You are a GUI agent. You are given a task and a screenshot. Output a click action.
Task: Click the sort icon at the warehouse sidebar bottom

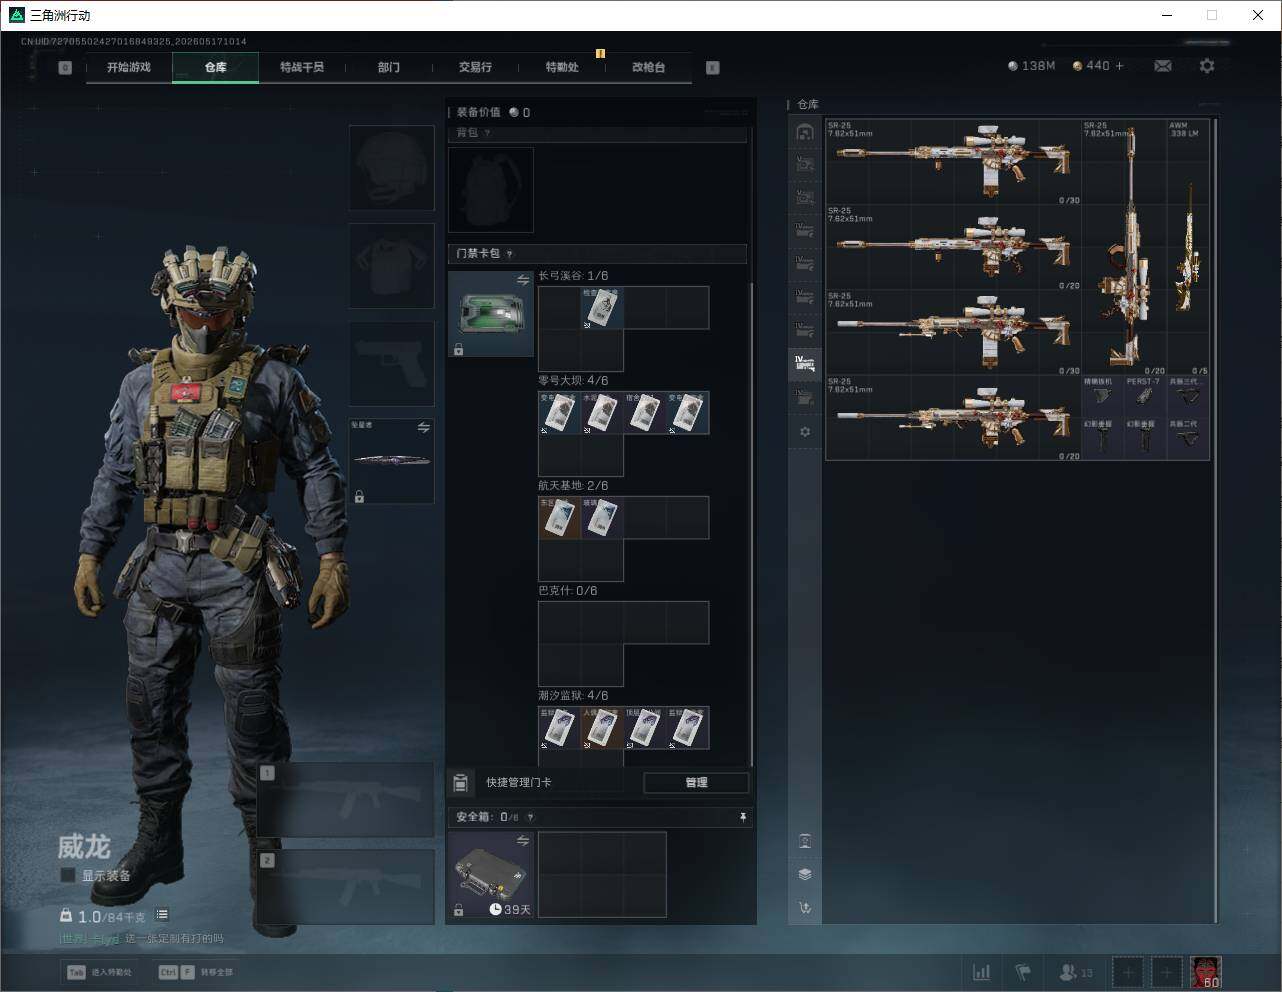tap(805, 908)
